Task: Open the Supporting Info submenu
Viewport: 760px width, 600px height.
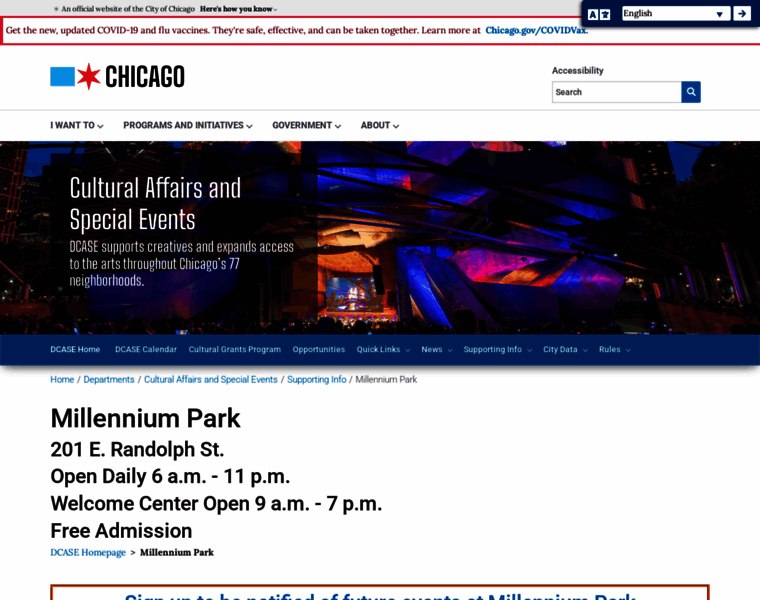Action: click(497, 349)
